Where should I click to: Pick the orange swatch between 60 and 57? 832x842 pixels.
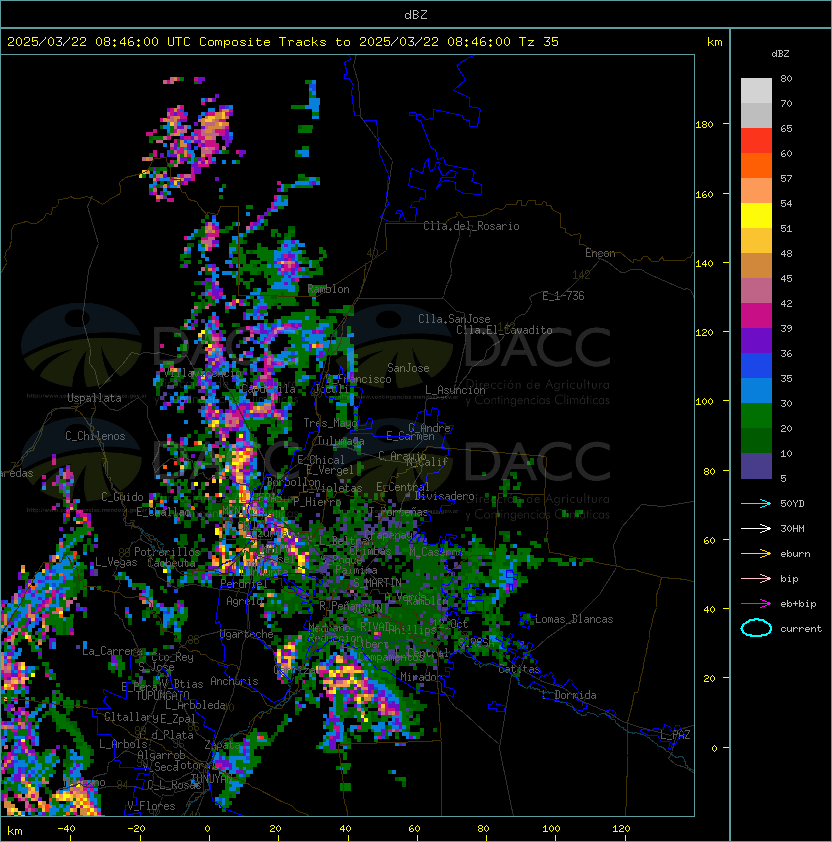click(756, 165)
